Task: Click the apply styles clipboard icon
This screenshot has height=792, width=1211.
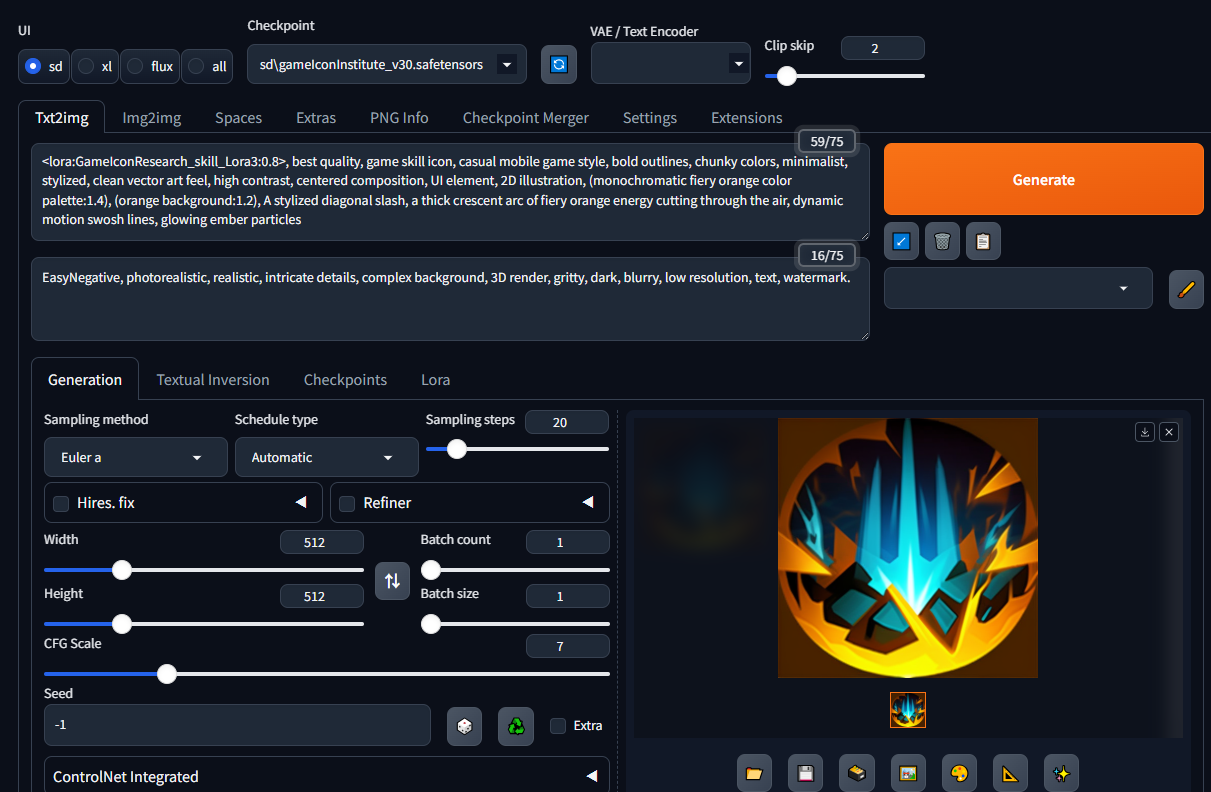Action: tap(983, 241)
